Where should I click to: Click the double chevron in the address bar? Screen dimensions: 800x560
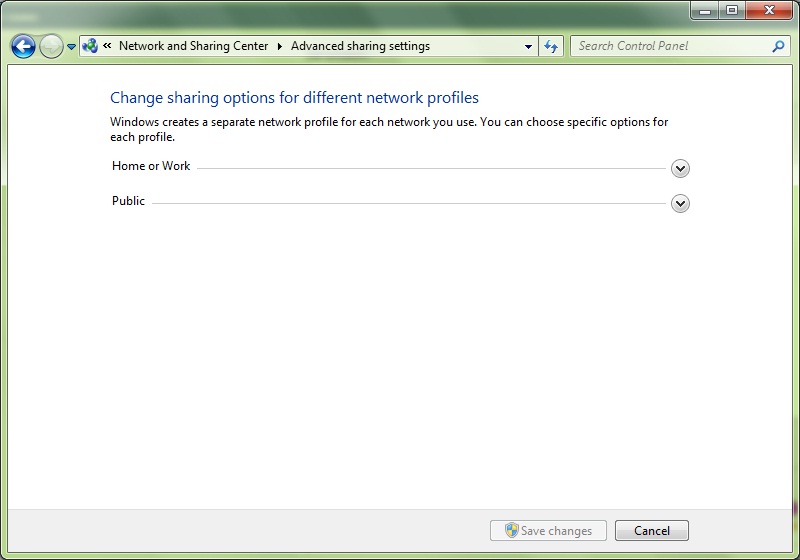point(107,46)
